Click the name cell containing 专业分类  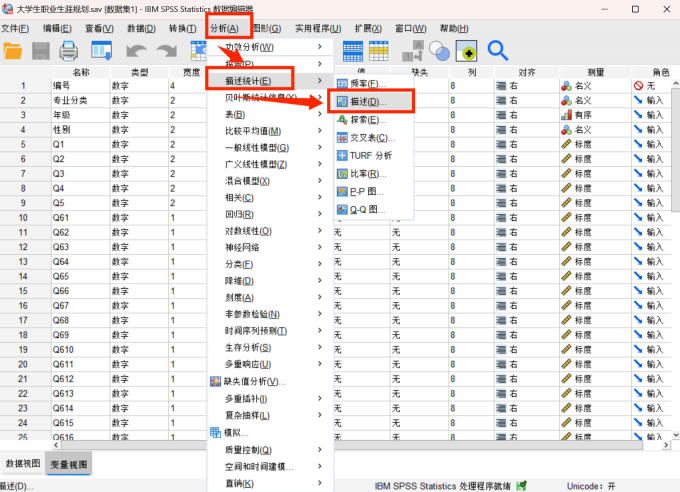point(80,101)
